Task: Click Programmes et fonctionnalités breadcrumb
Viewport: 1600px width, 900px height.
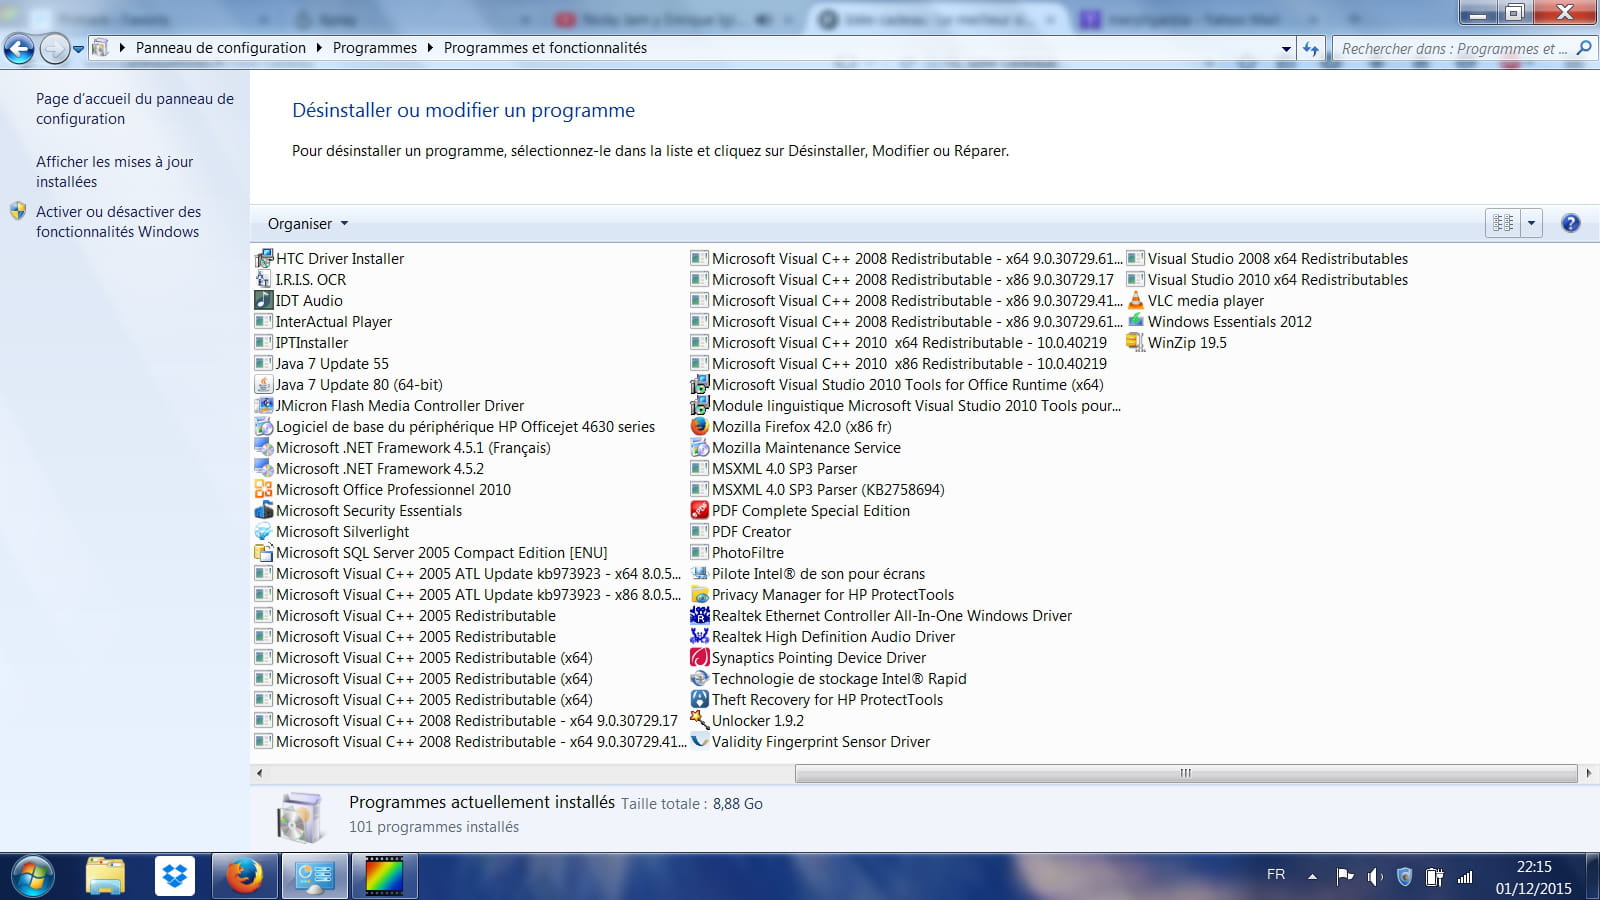Action: (x=545, y=47)
